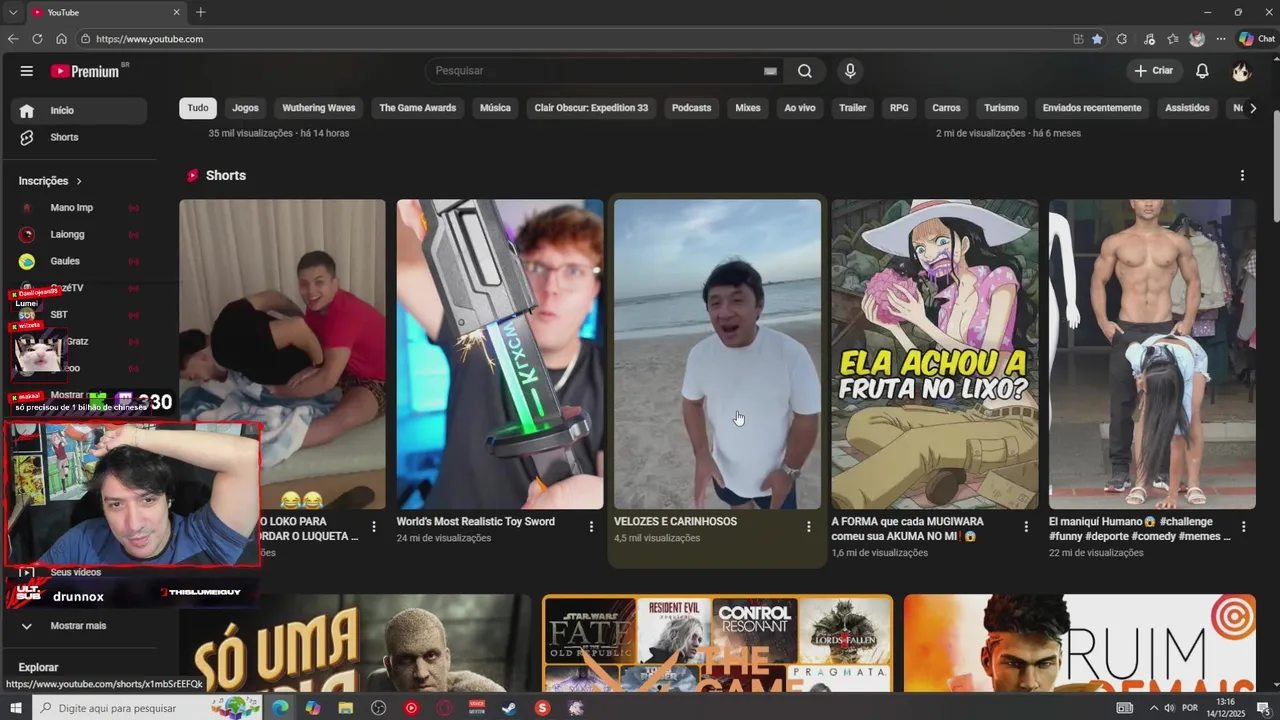This screenshot has width=1280, height=720.
Task: Click the Criar create button
Action: 1153,71
